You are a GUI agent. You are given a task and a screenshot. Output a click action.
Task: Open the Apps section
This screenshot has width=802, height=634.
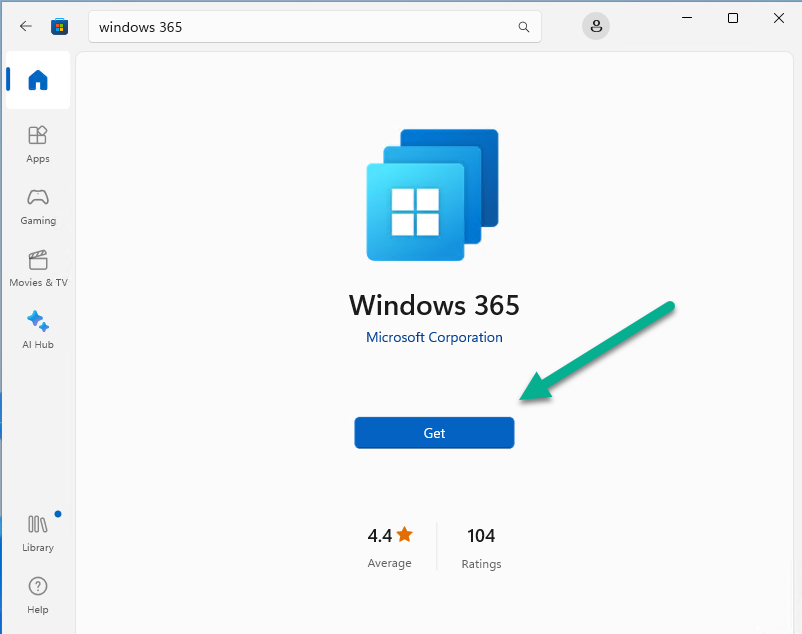(x=38, y=145)
